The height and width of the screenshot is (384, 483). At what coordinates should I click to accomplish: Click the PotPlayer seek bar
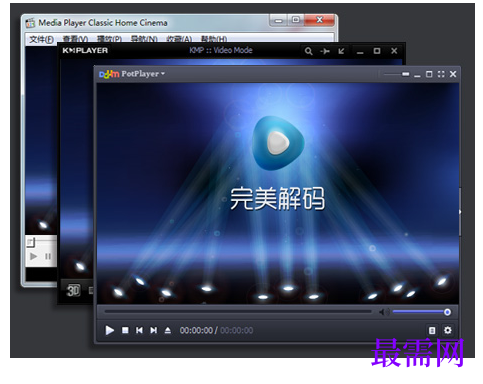click(x=238, y=312)
